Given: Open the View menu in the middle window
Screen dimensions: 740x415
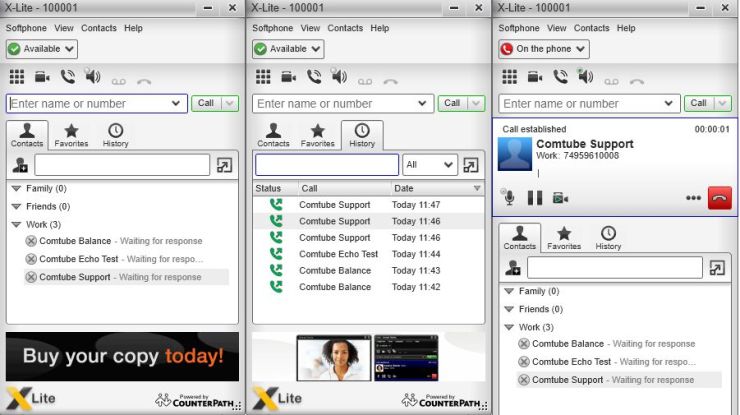Looking at the screenshot, I should tap(310, 28).
